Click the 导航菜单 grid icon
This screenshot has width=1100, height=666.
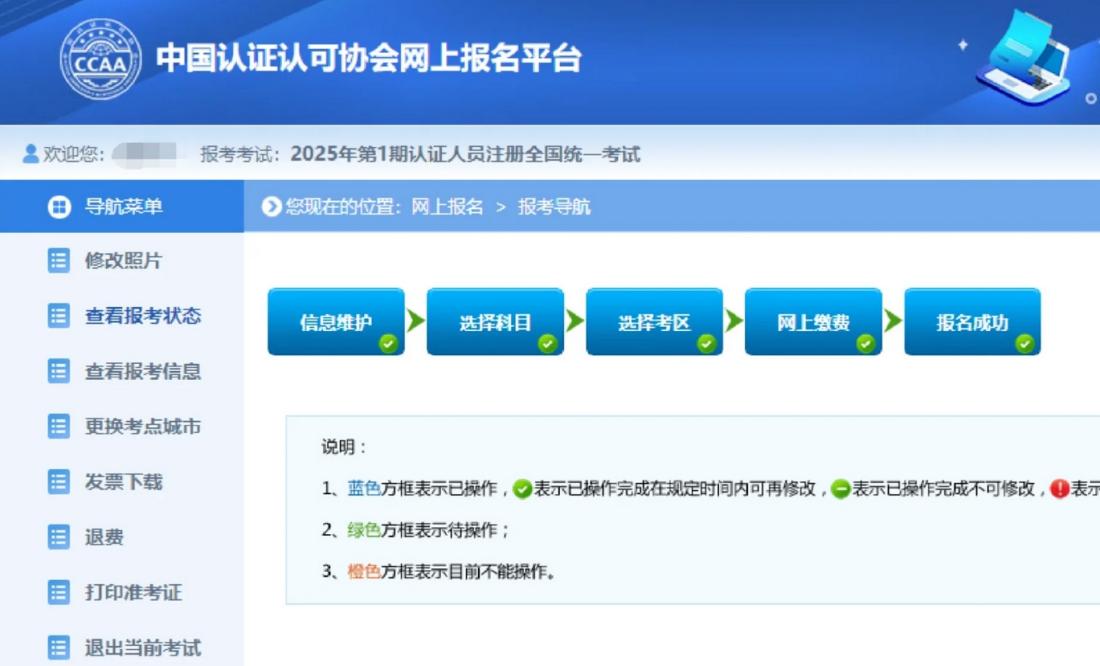coord(59,207)
